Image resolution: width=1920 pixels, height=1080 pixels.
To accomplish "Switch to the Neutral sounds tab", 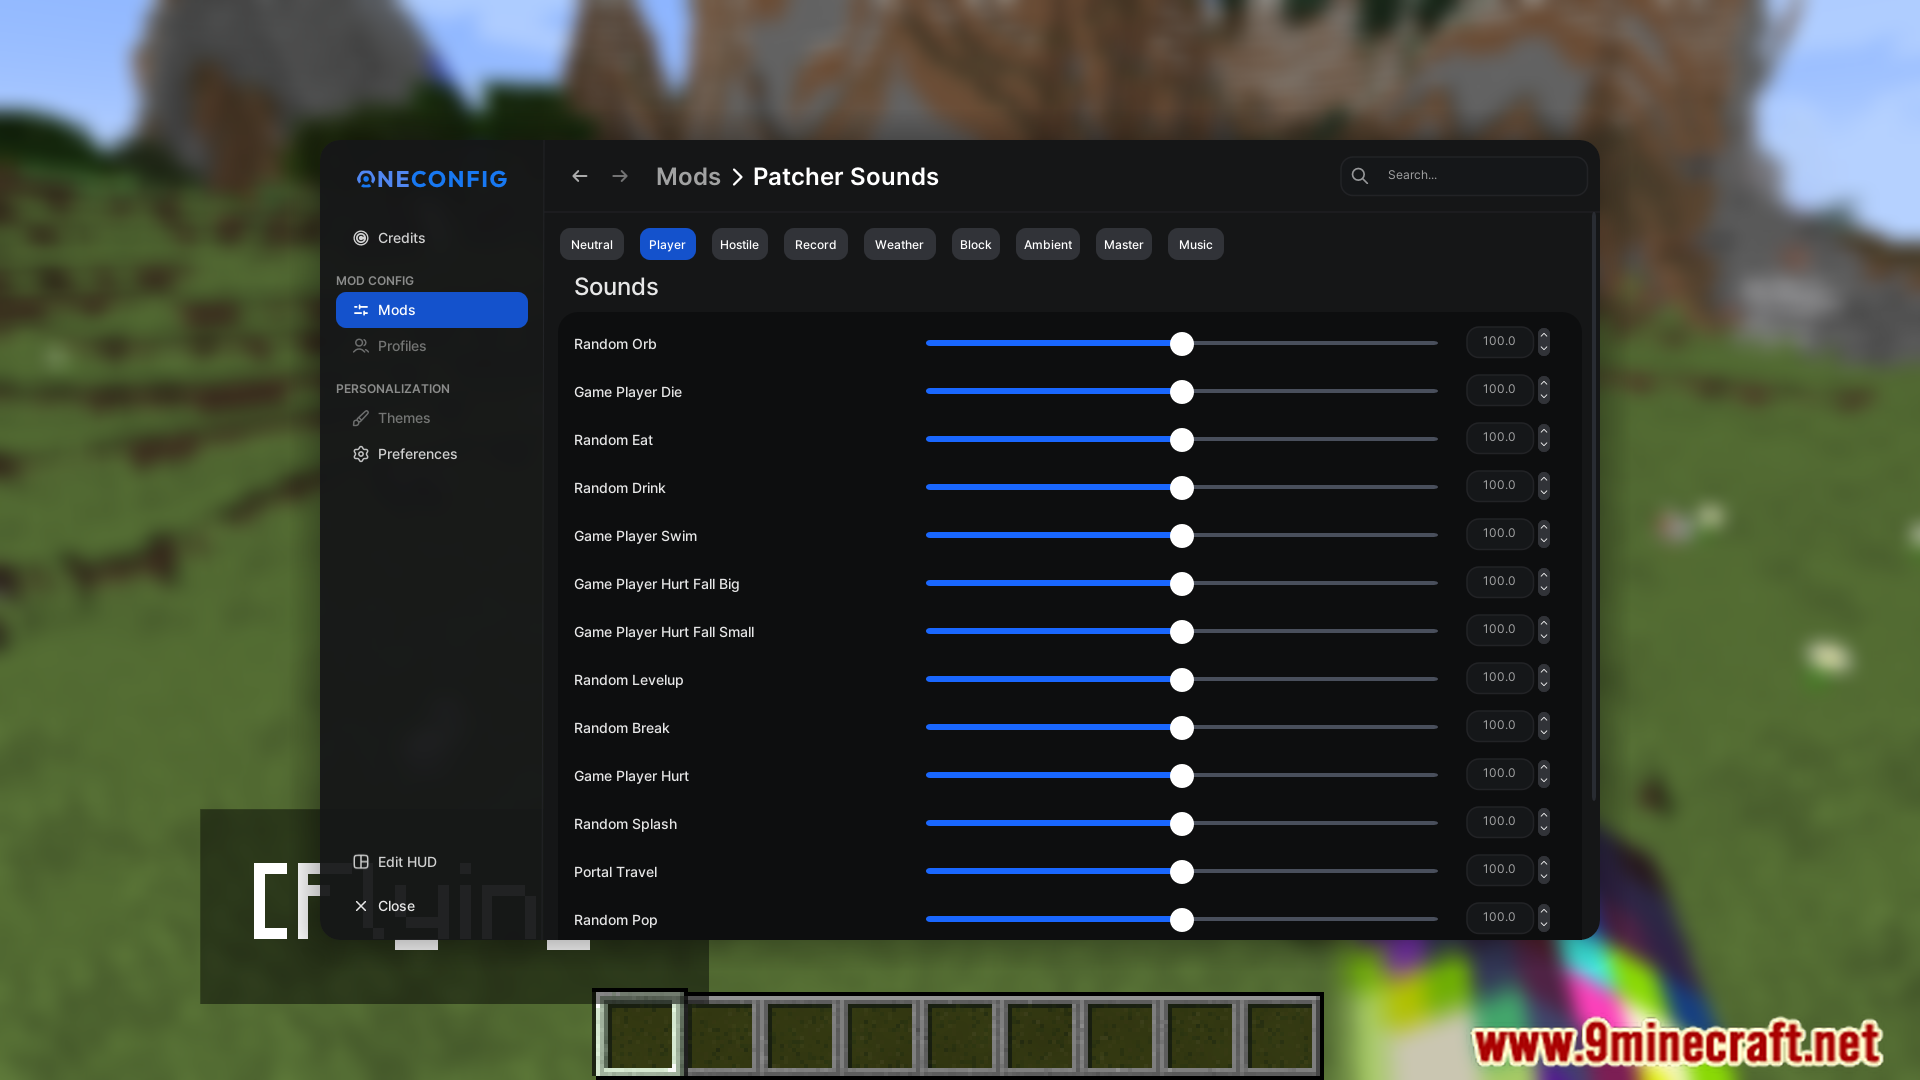I will (x=592, y=244).
